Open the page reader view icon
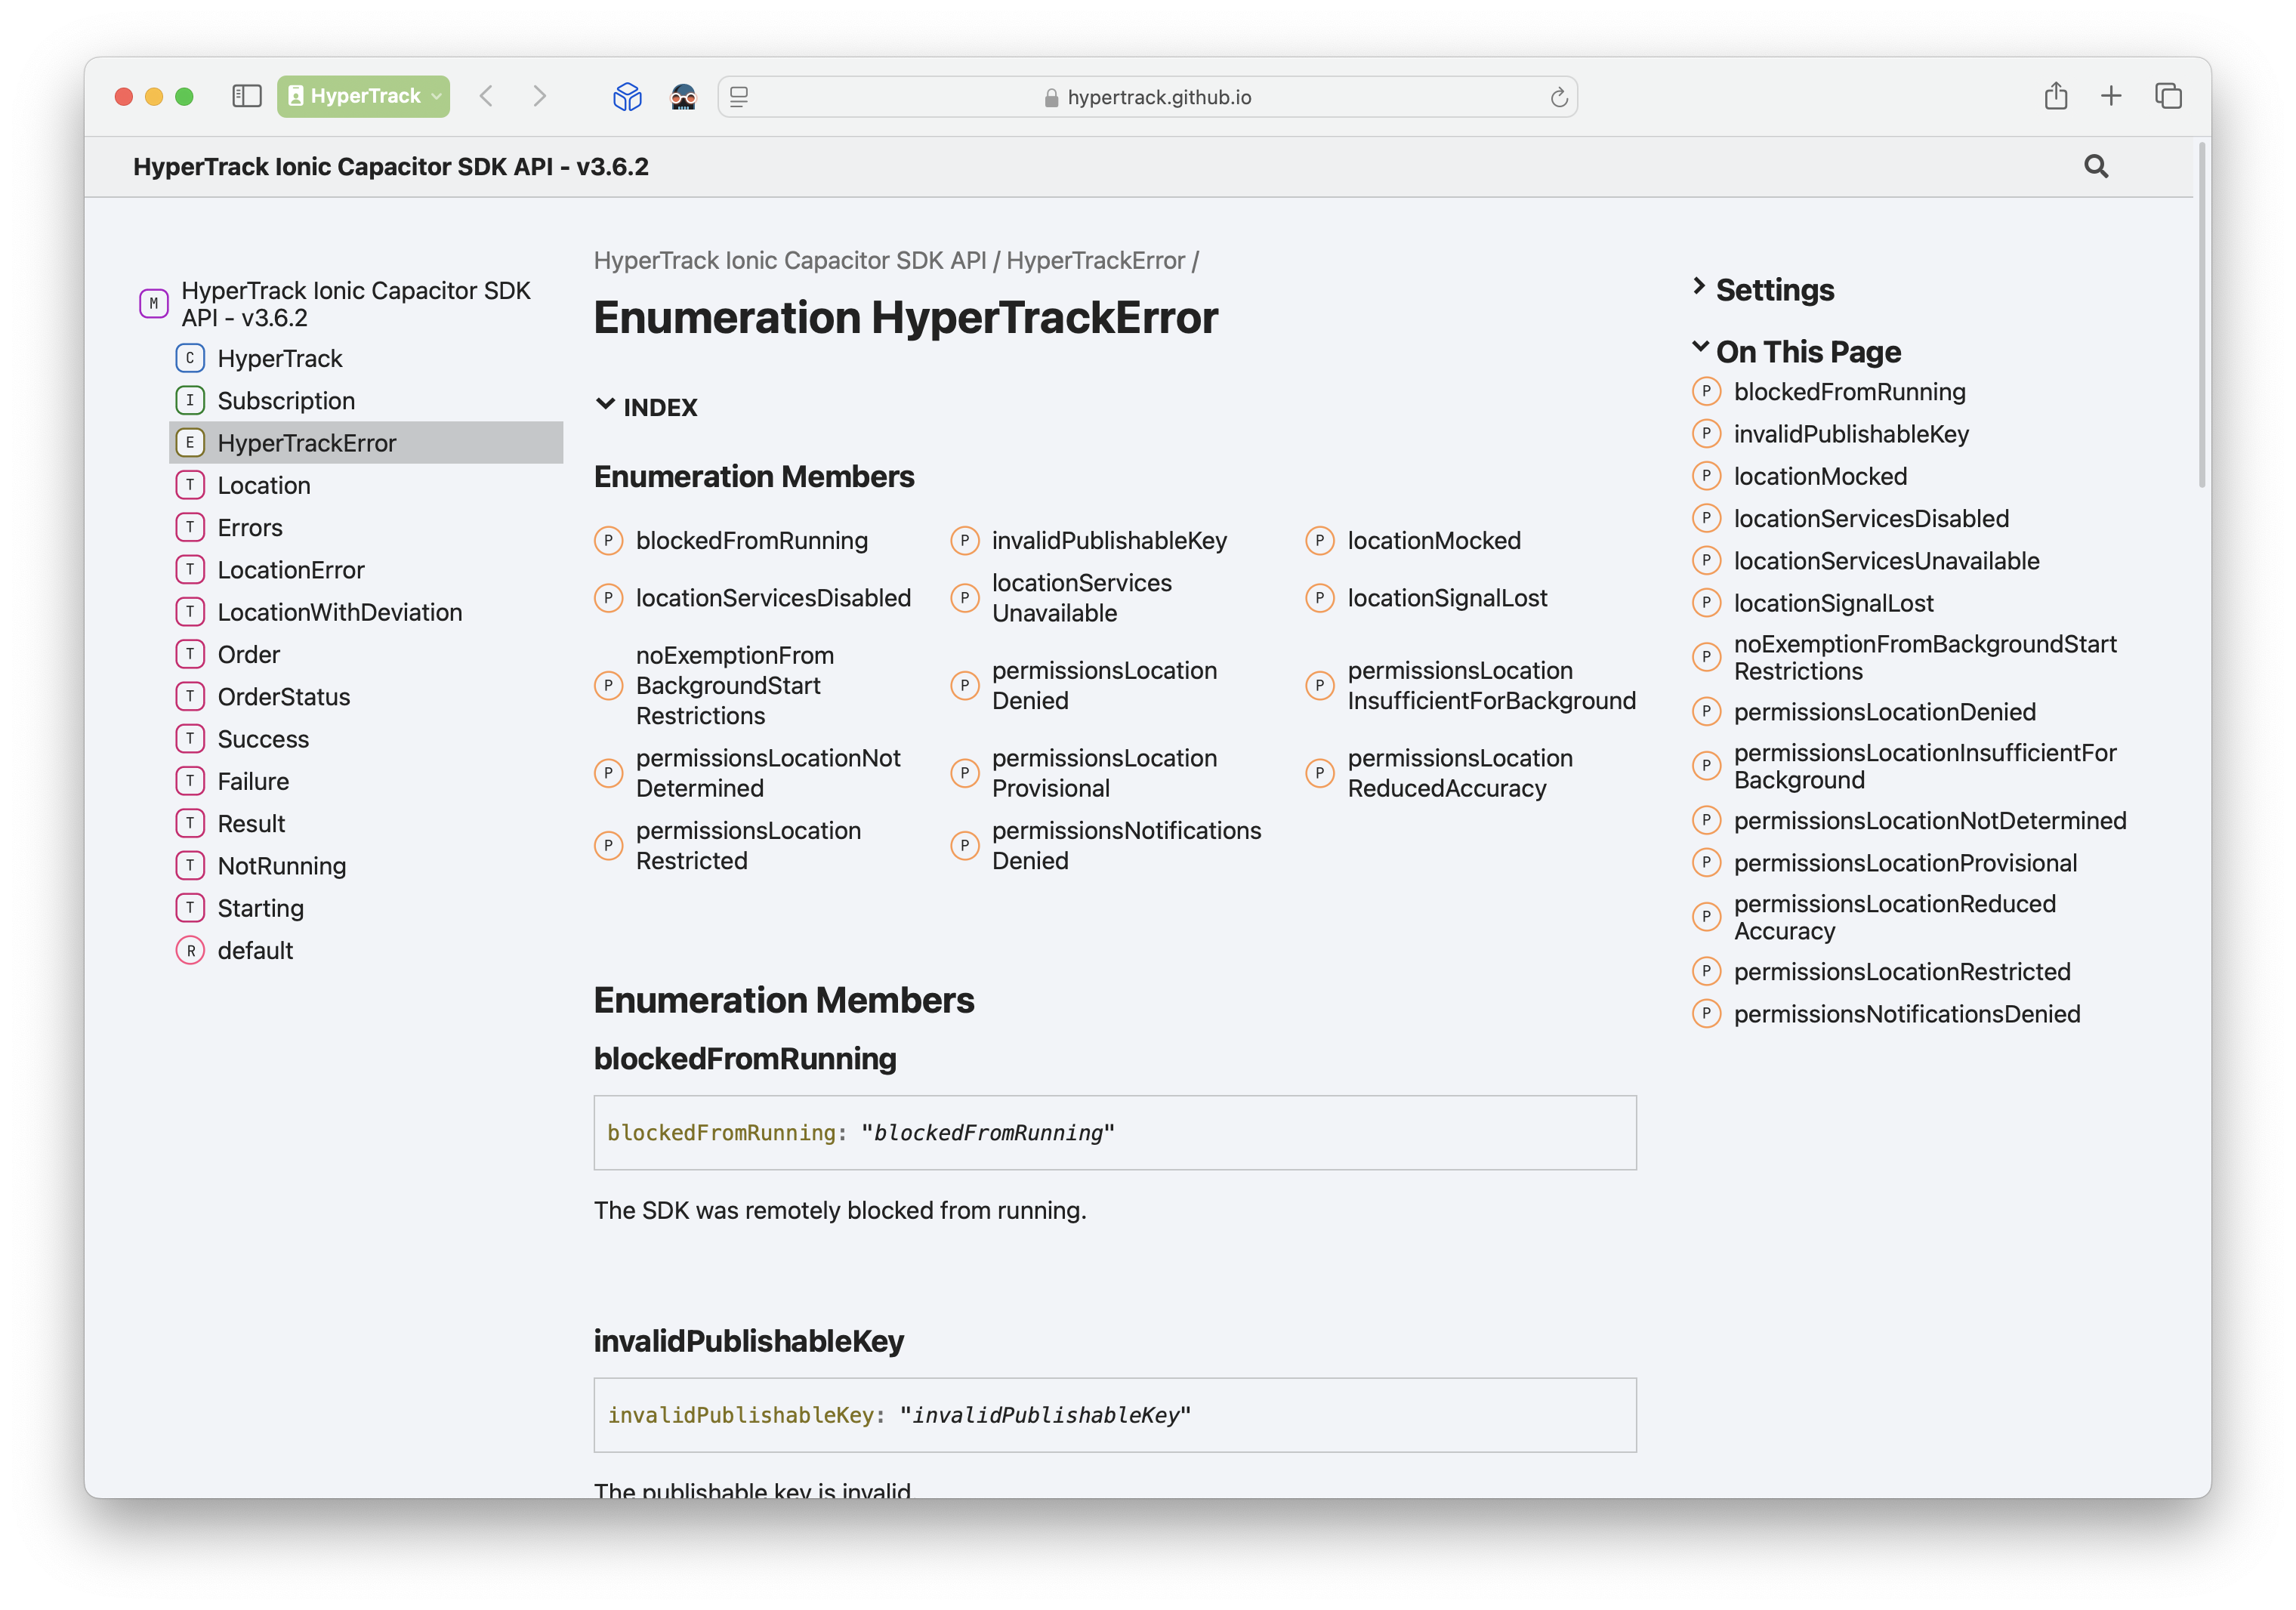The height and width of the screenshot is (1610, 2296). tap(739, 96)
